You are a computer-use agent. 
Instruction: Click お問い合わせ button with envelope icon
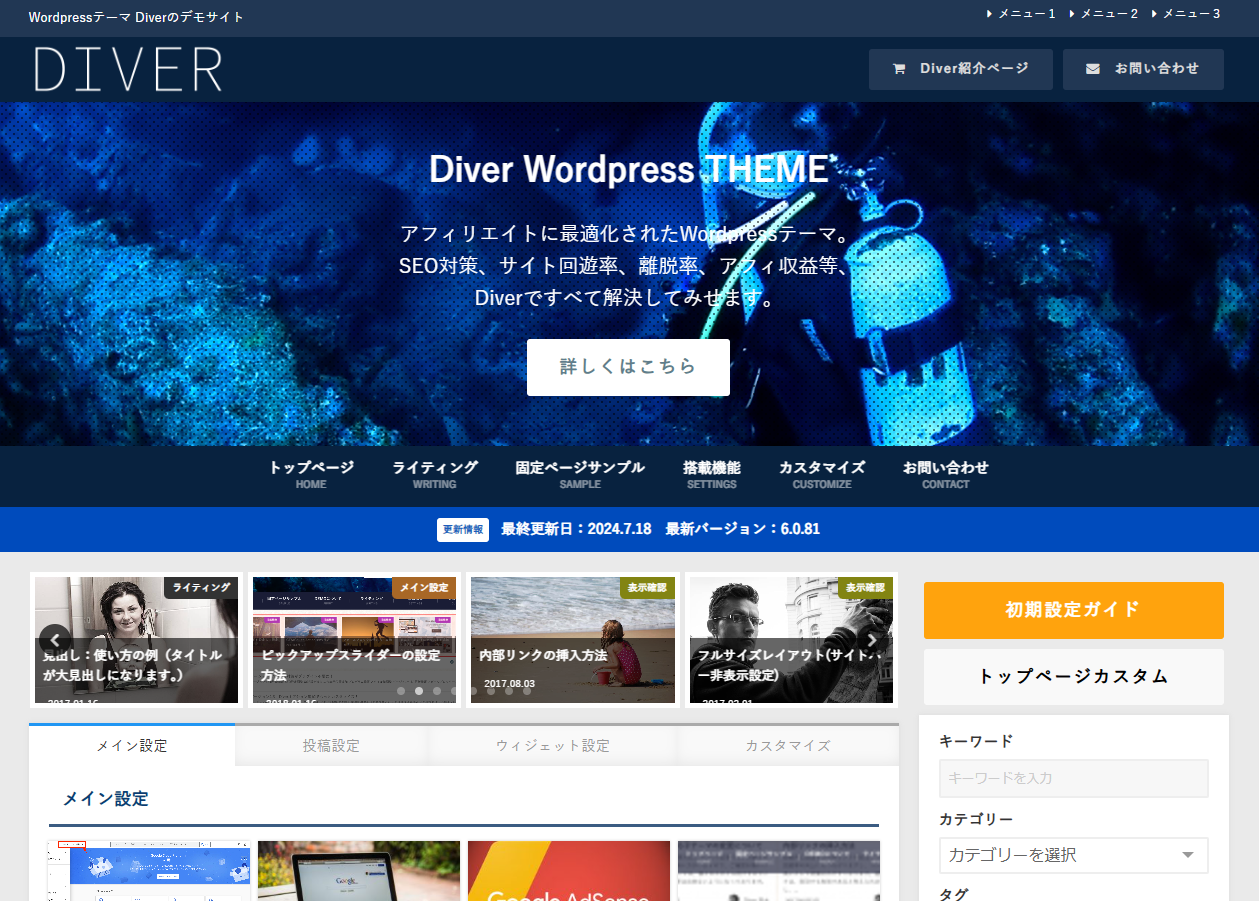pos(1143,69)
